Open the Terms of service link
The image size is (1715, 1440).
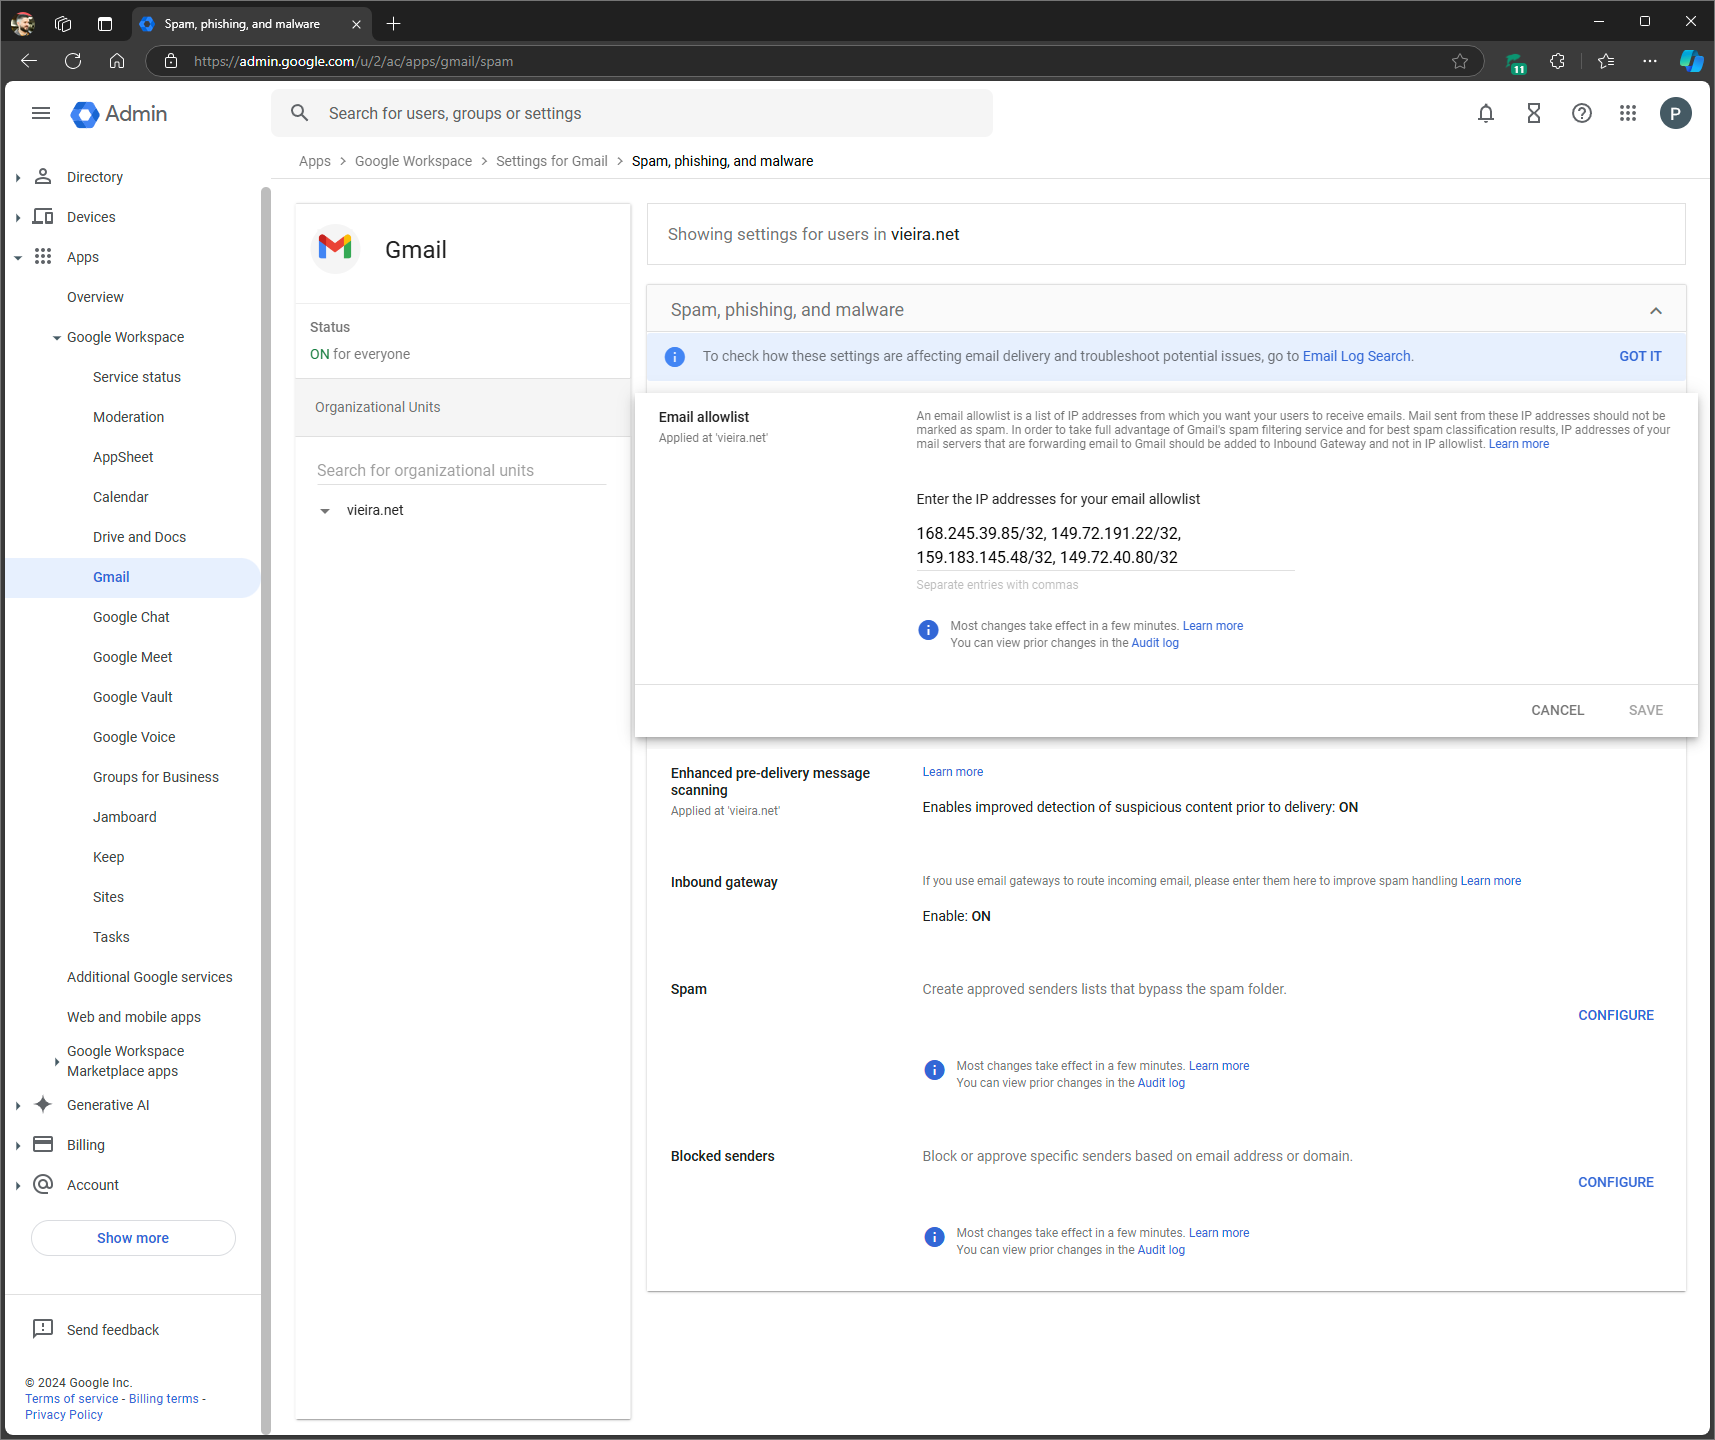[x=72, y=1399]
